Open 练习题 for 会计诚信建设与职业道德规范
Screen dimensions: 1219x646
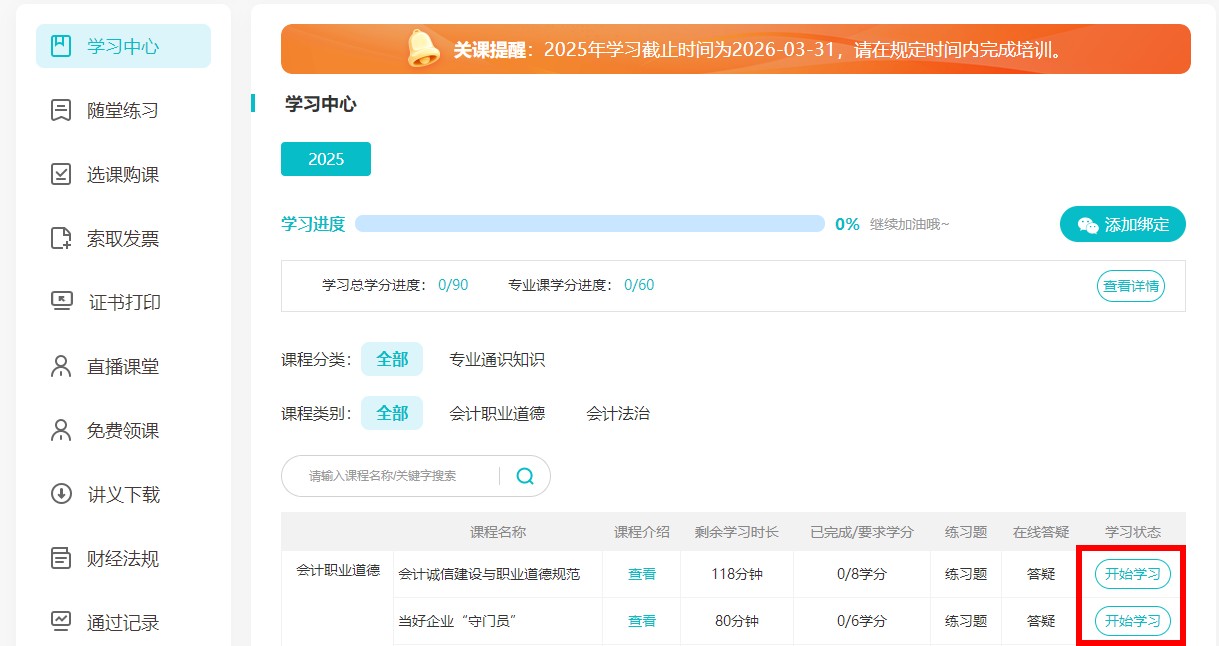click(x=966, y=574)
